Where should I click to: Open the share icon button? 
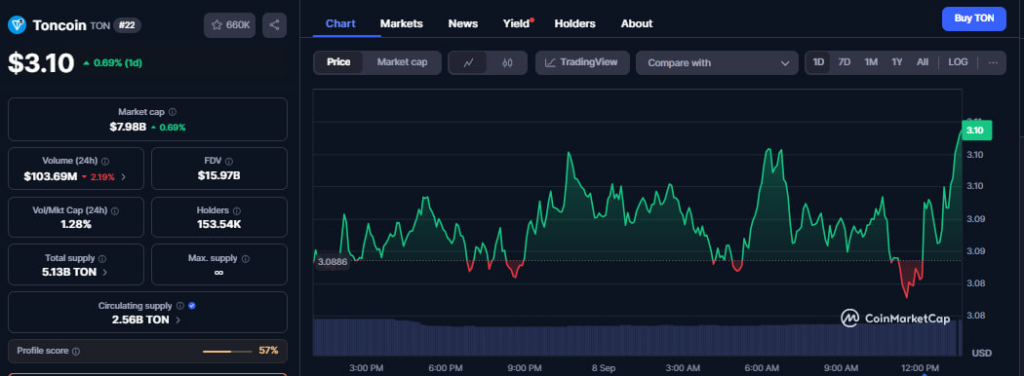[274, 25]
